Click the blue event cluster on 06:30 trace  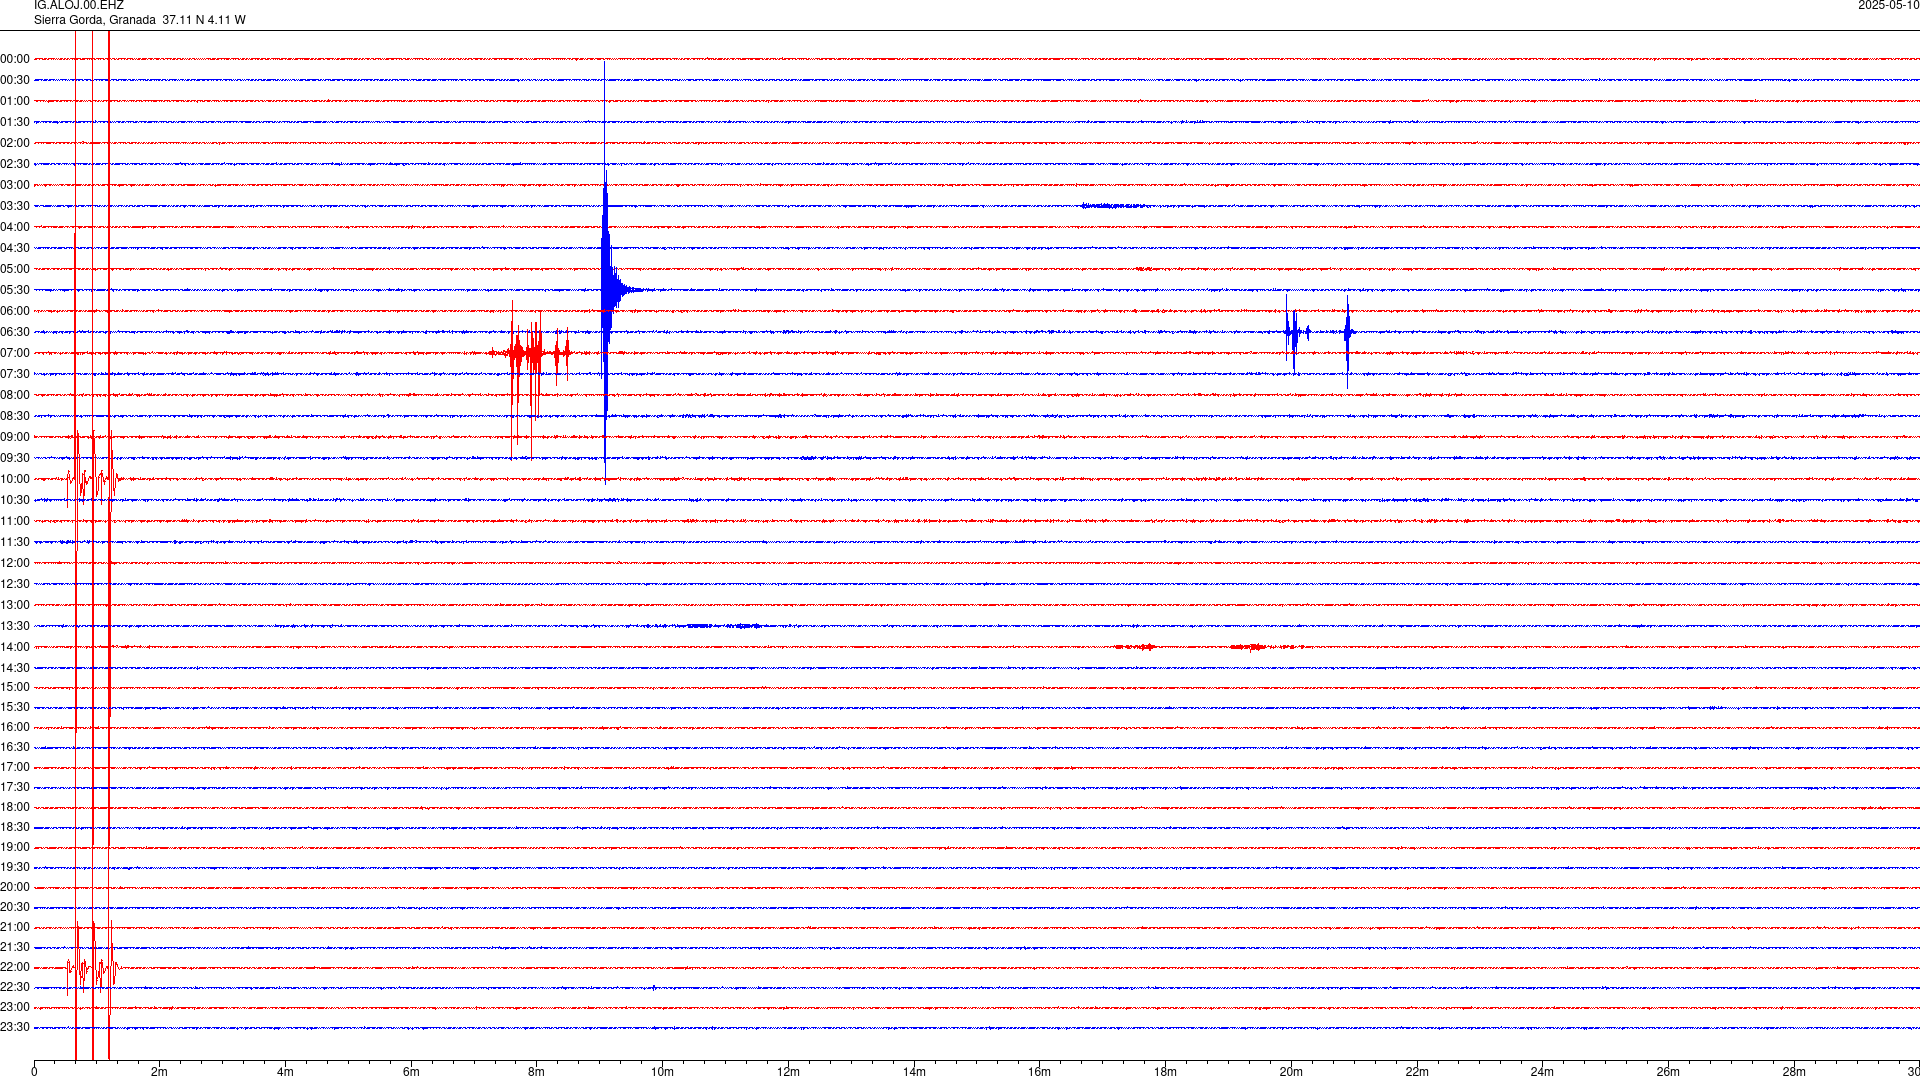click(1319, 332)
